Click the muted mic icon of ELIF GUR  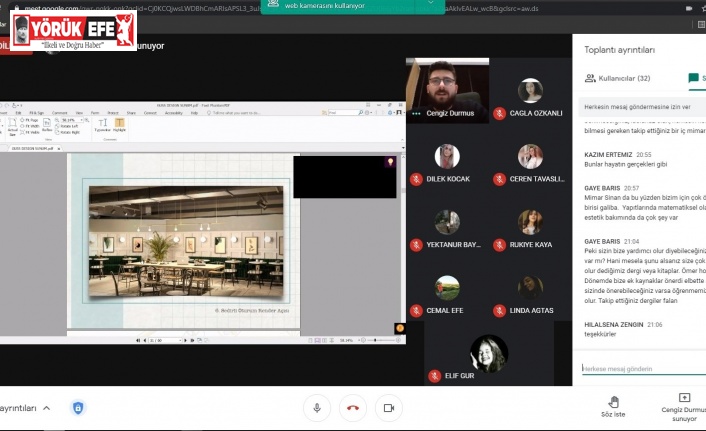[x=435, y=376]
